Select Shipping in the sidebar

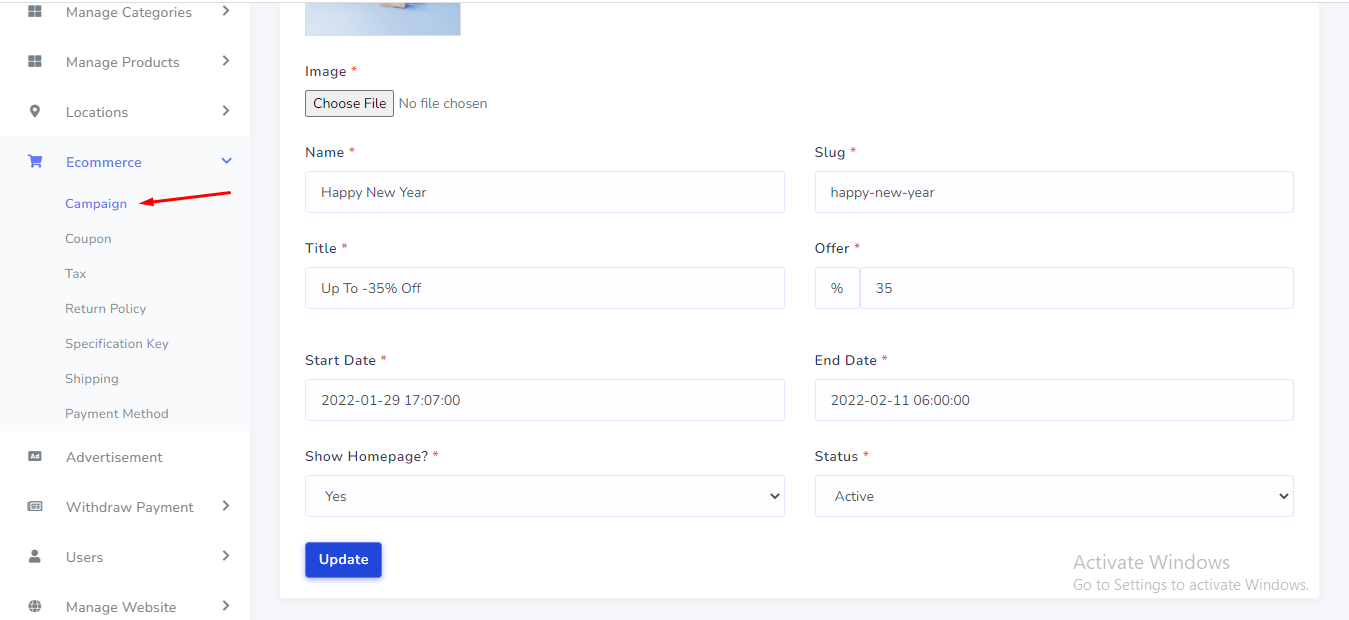click(x=91, y=379)
